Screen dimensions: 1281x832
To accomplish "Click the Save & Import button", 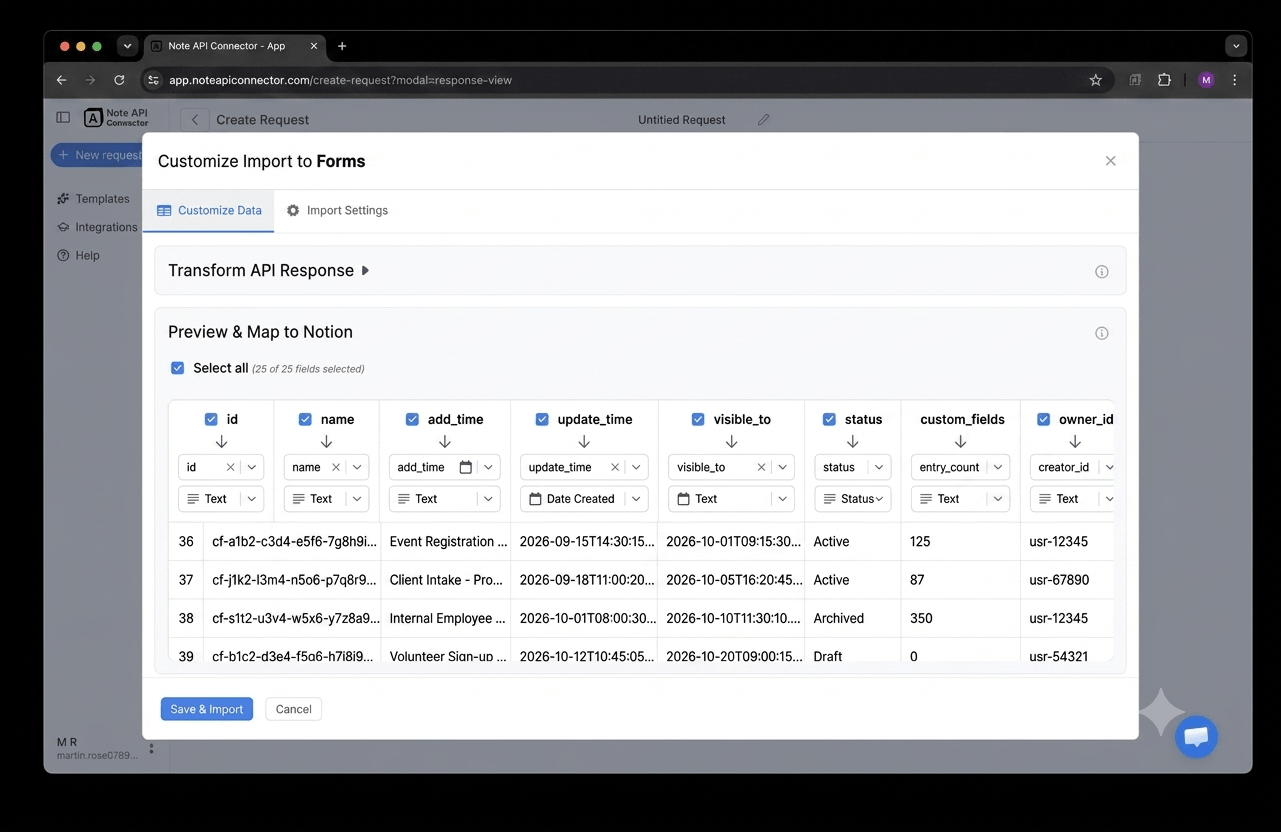I will click(x=207, y=709).
